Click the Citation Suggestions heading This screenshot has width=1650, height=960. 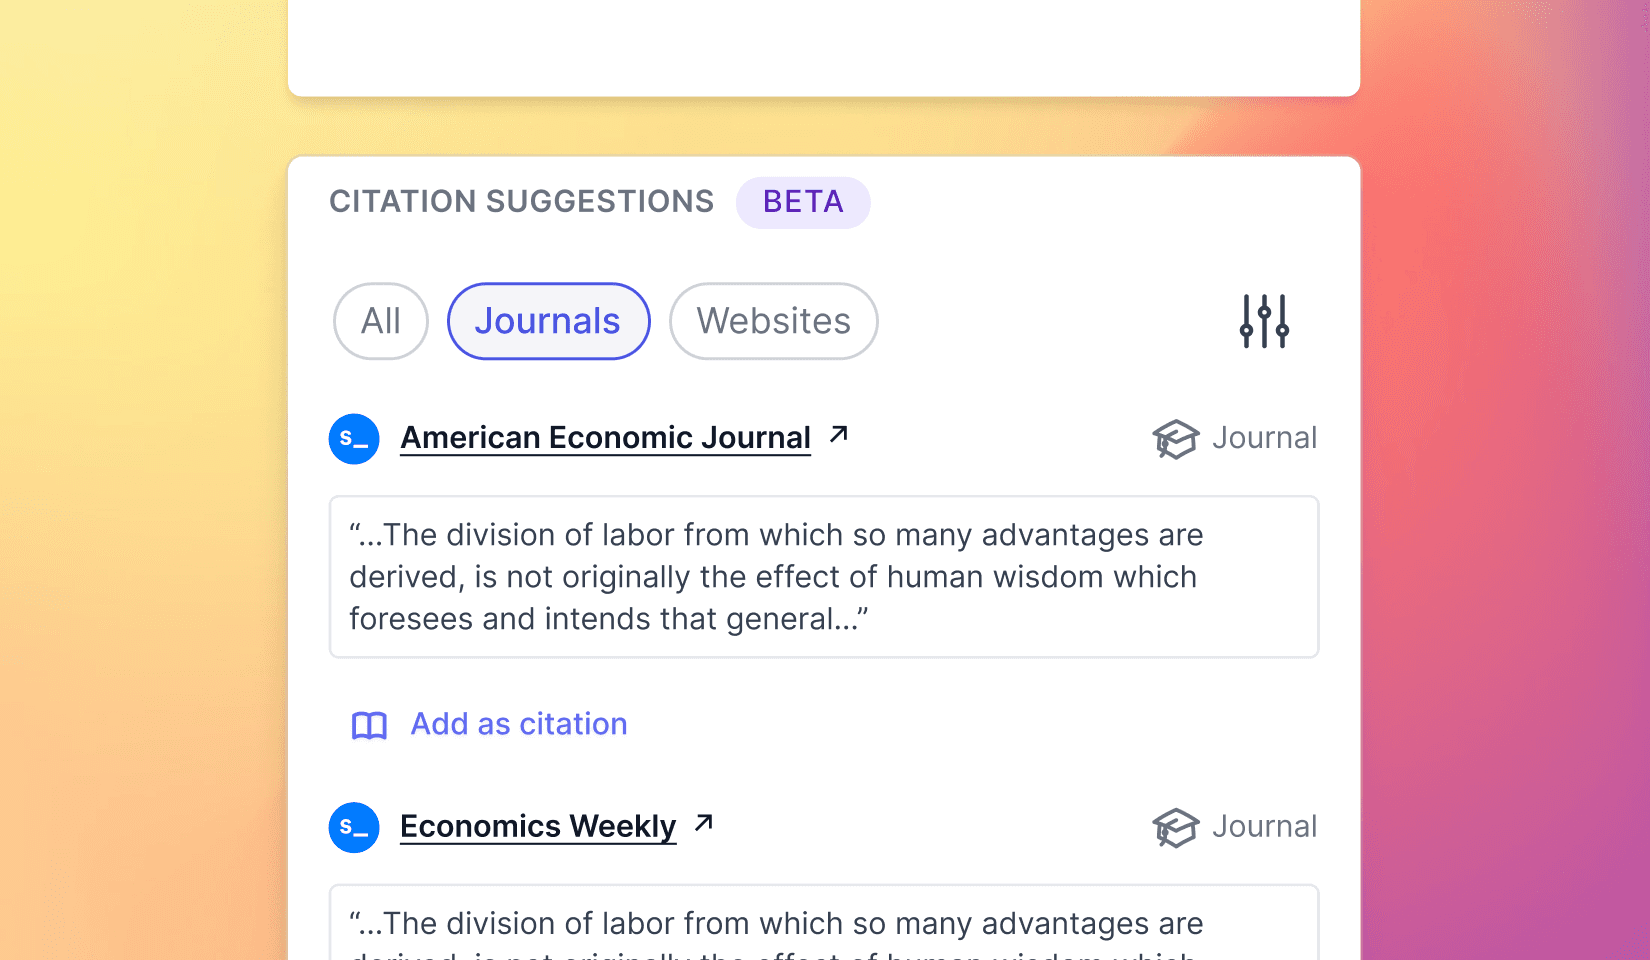(522, 202)
